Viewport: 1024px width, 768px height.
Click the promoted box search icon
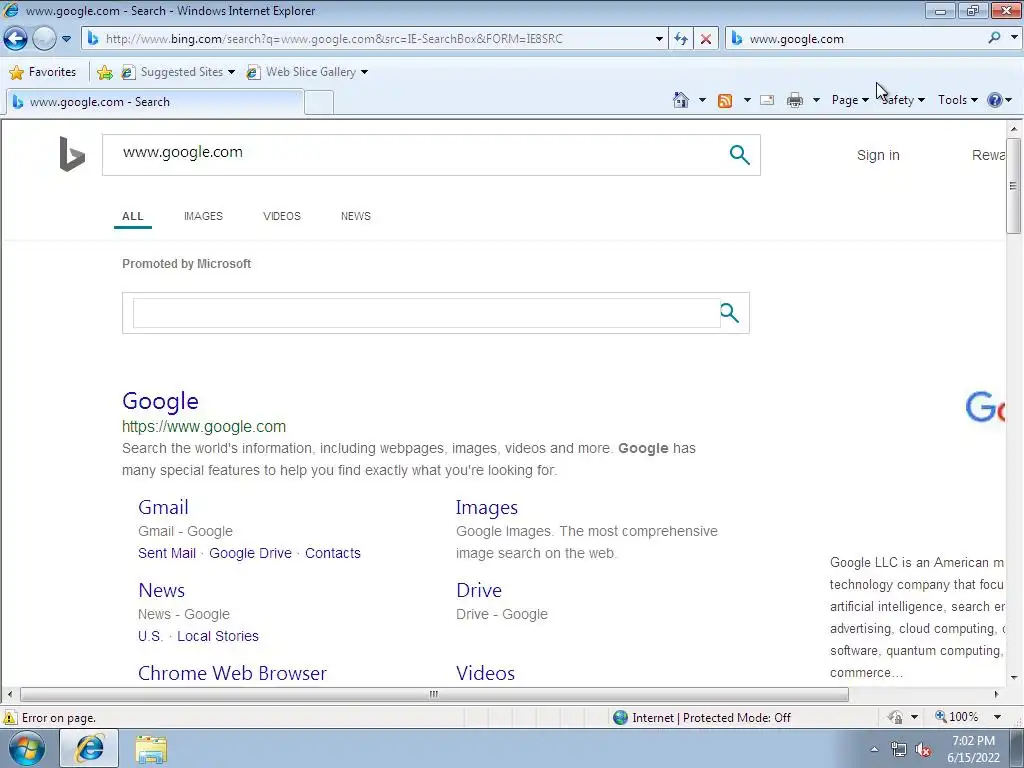(729, 313)
